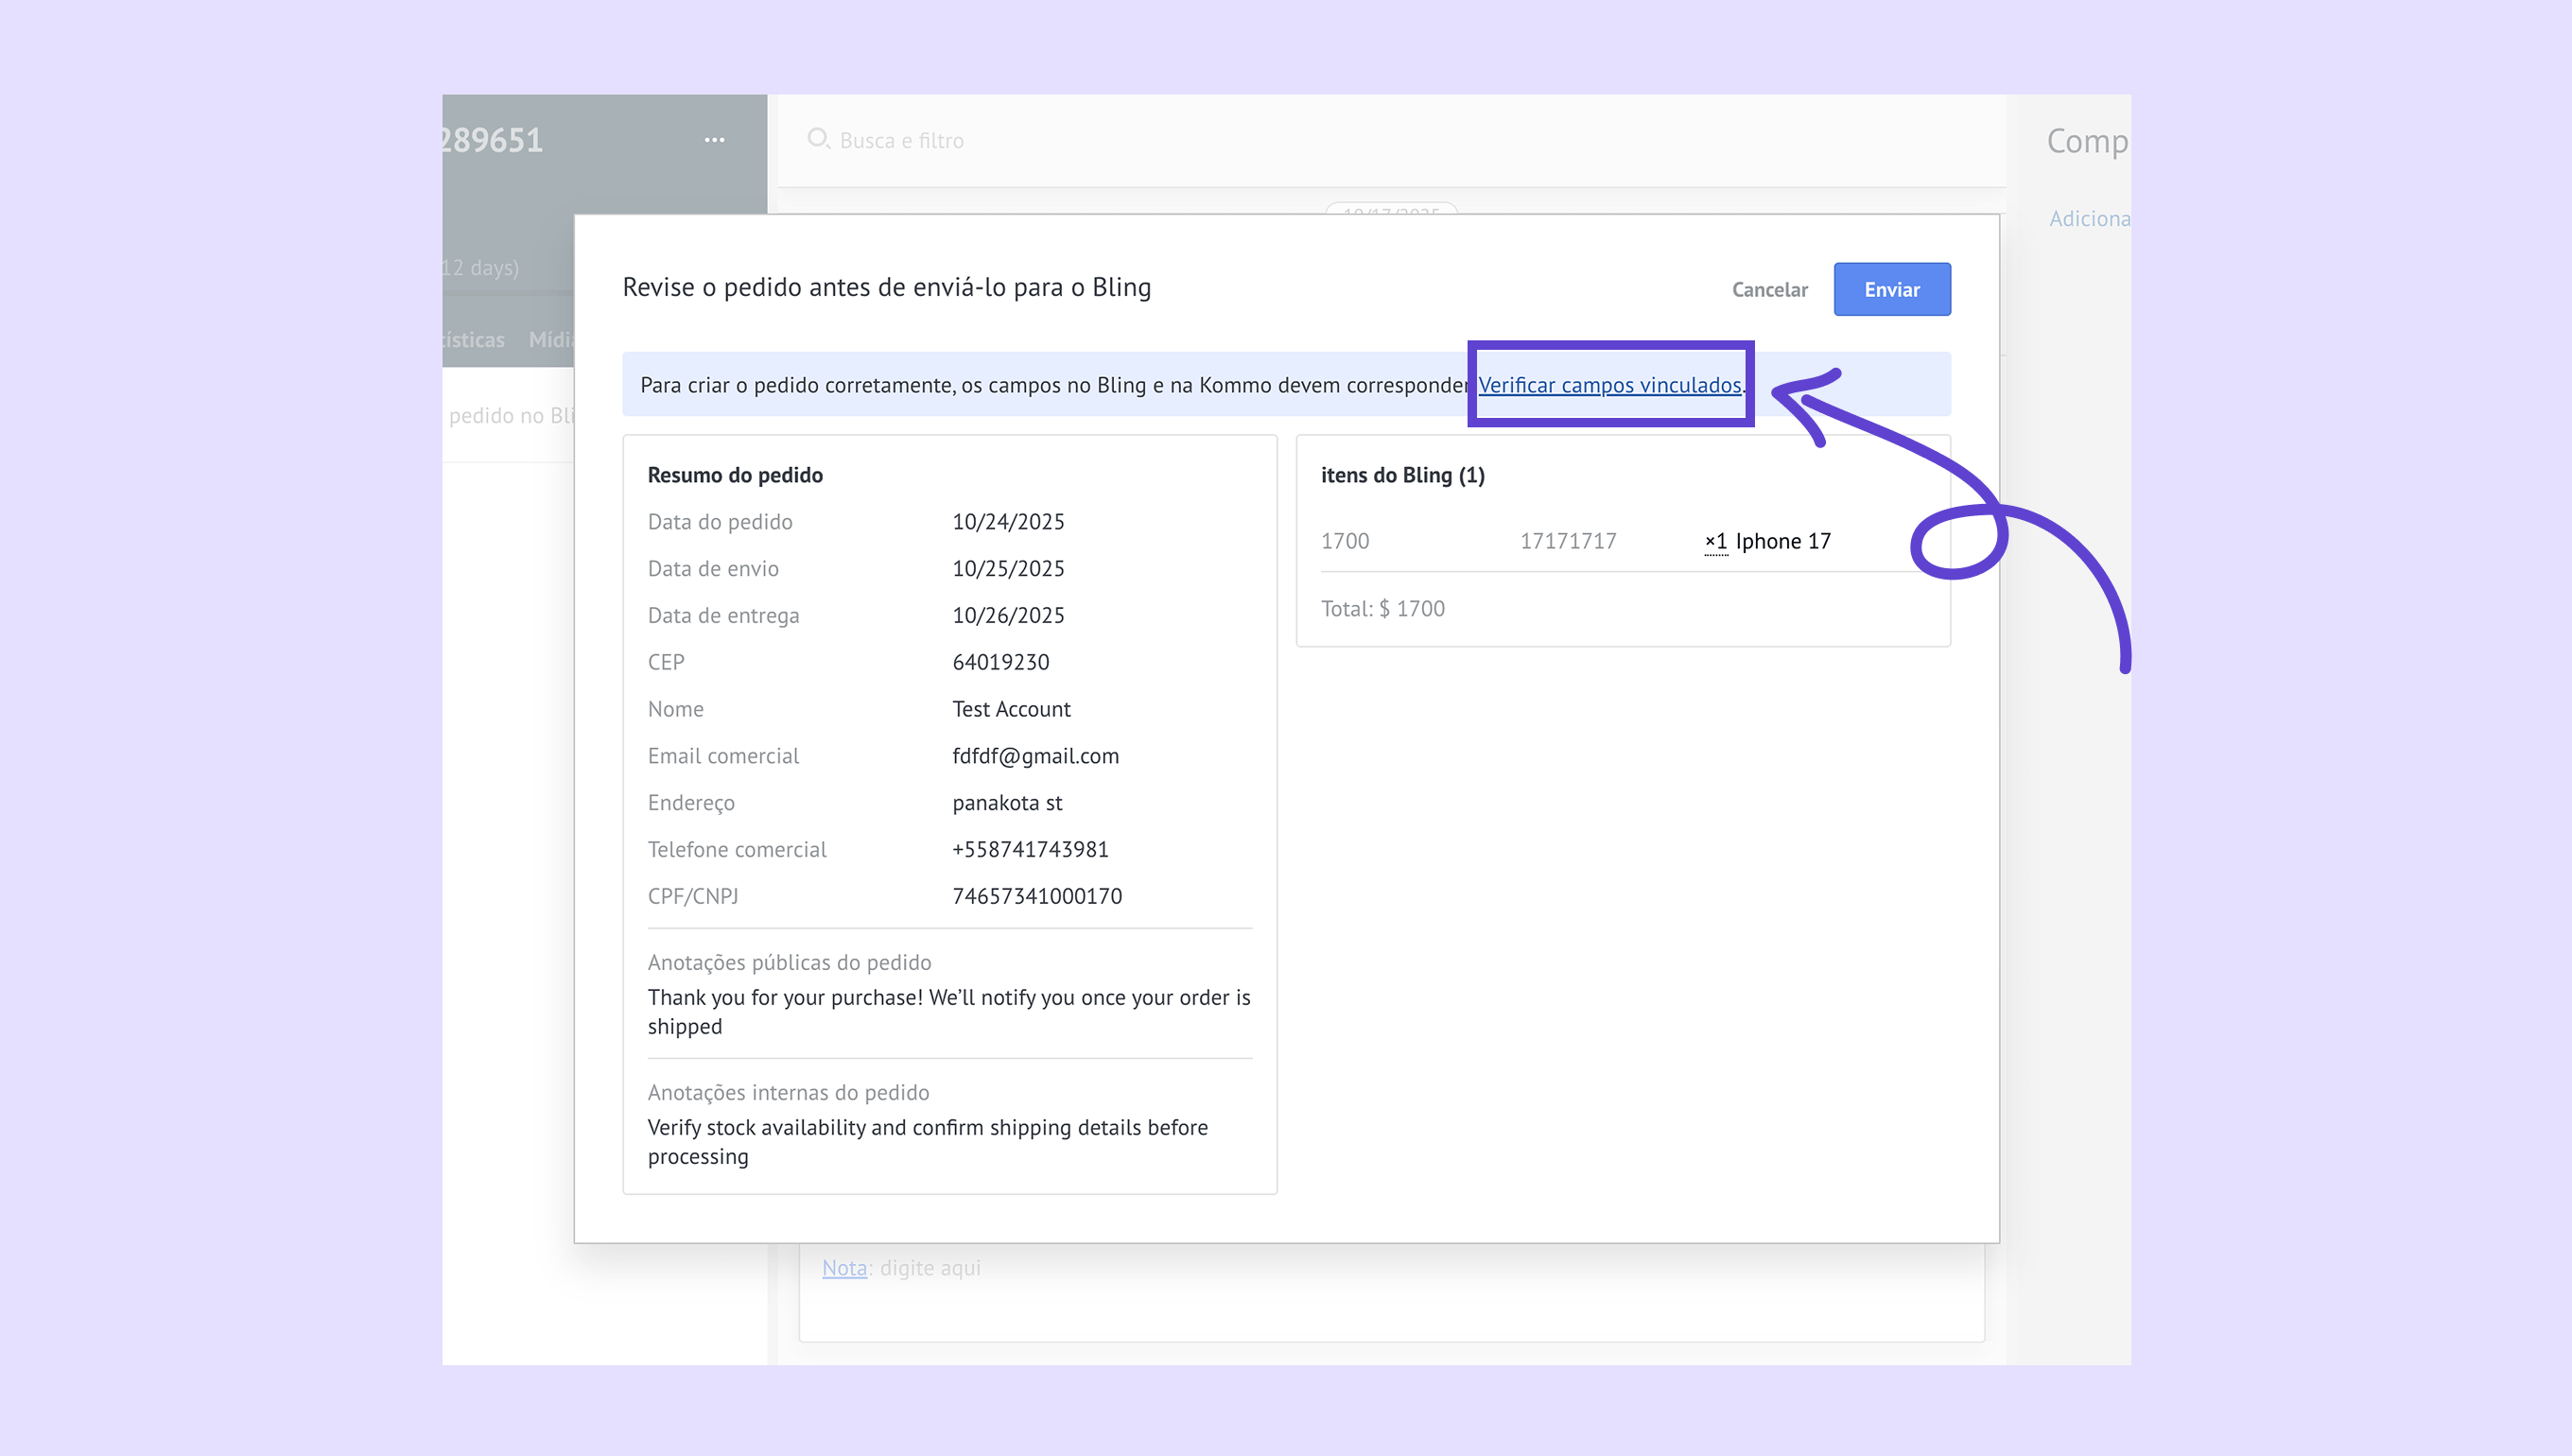Switch to the Mídia tab
The image size is (2572, 1456).
coord(552,340)
